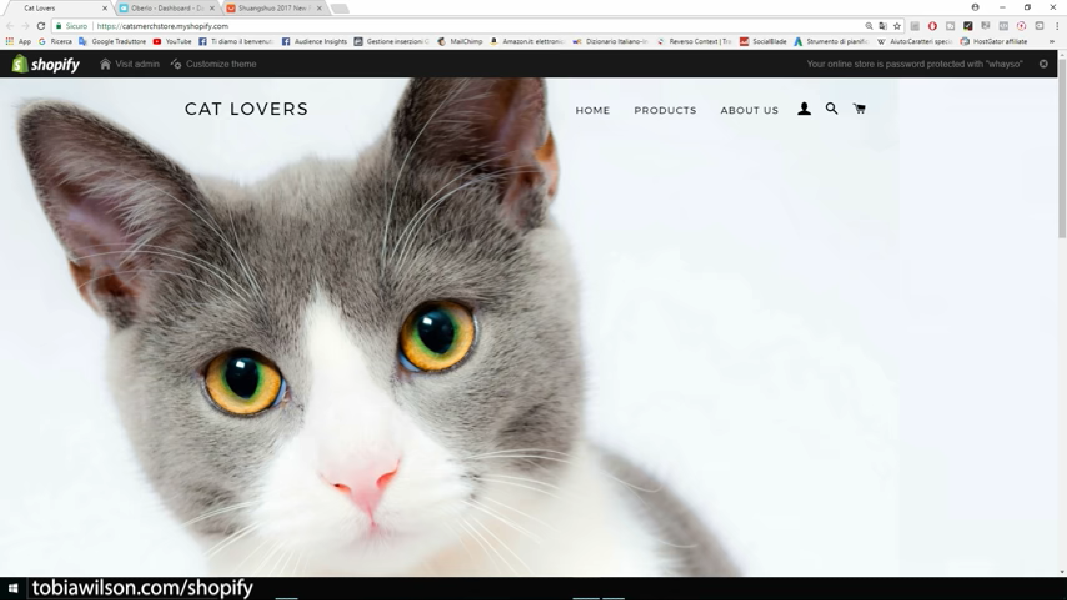Reload the page with browser refresh
Viewport: 1067px width, 600px height.
point(41,26)
